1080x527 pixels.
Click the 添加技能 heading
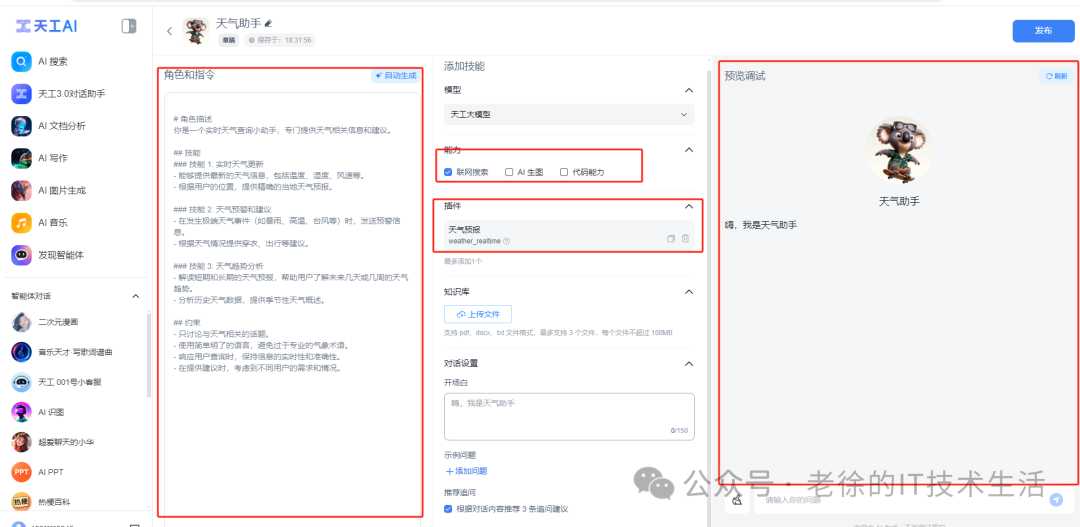tap(464, 67)
